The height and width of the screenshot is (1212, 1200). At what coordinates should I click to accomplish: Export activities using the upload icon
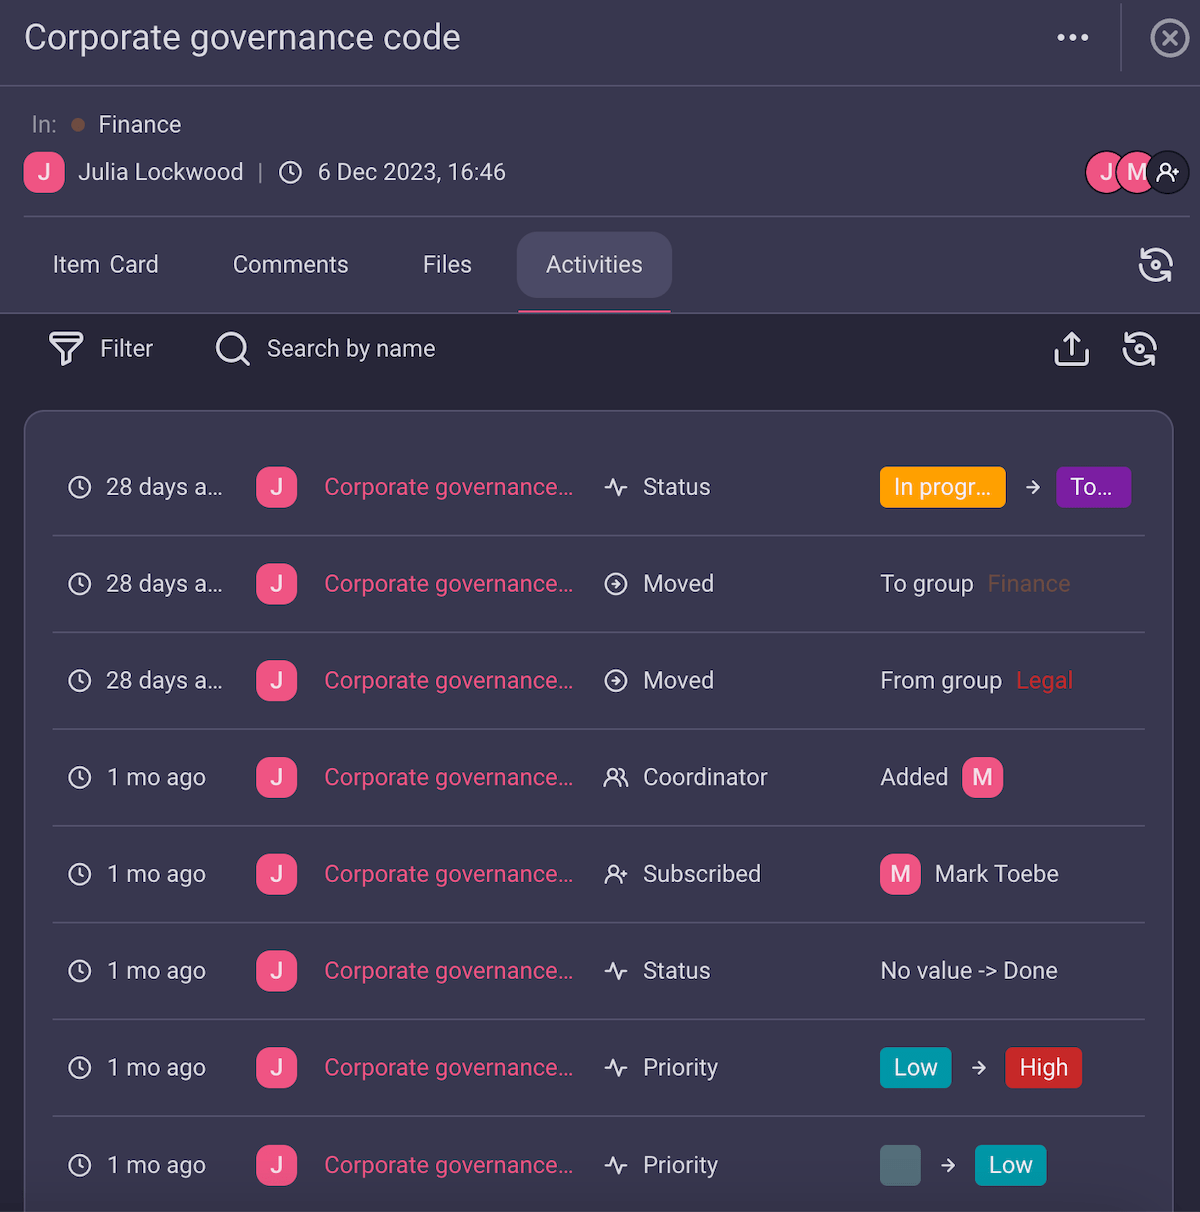pyautogui.click(x=1071, y=349)
